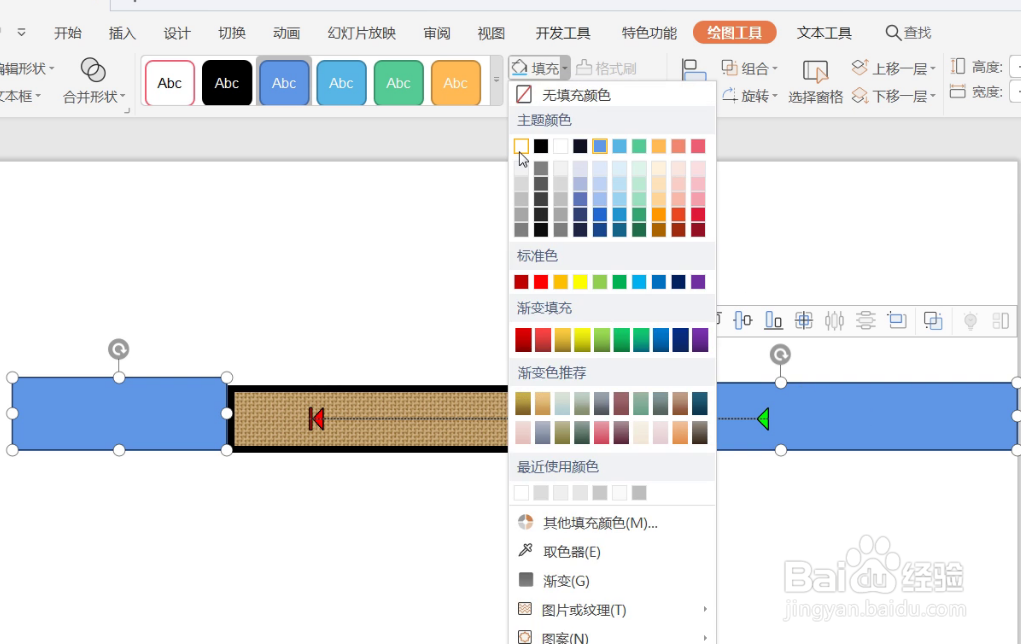Select the orange Abc shape style preset
Viewport: 1021px width, 644px height.
[456, 82]
